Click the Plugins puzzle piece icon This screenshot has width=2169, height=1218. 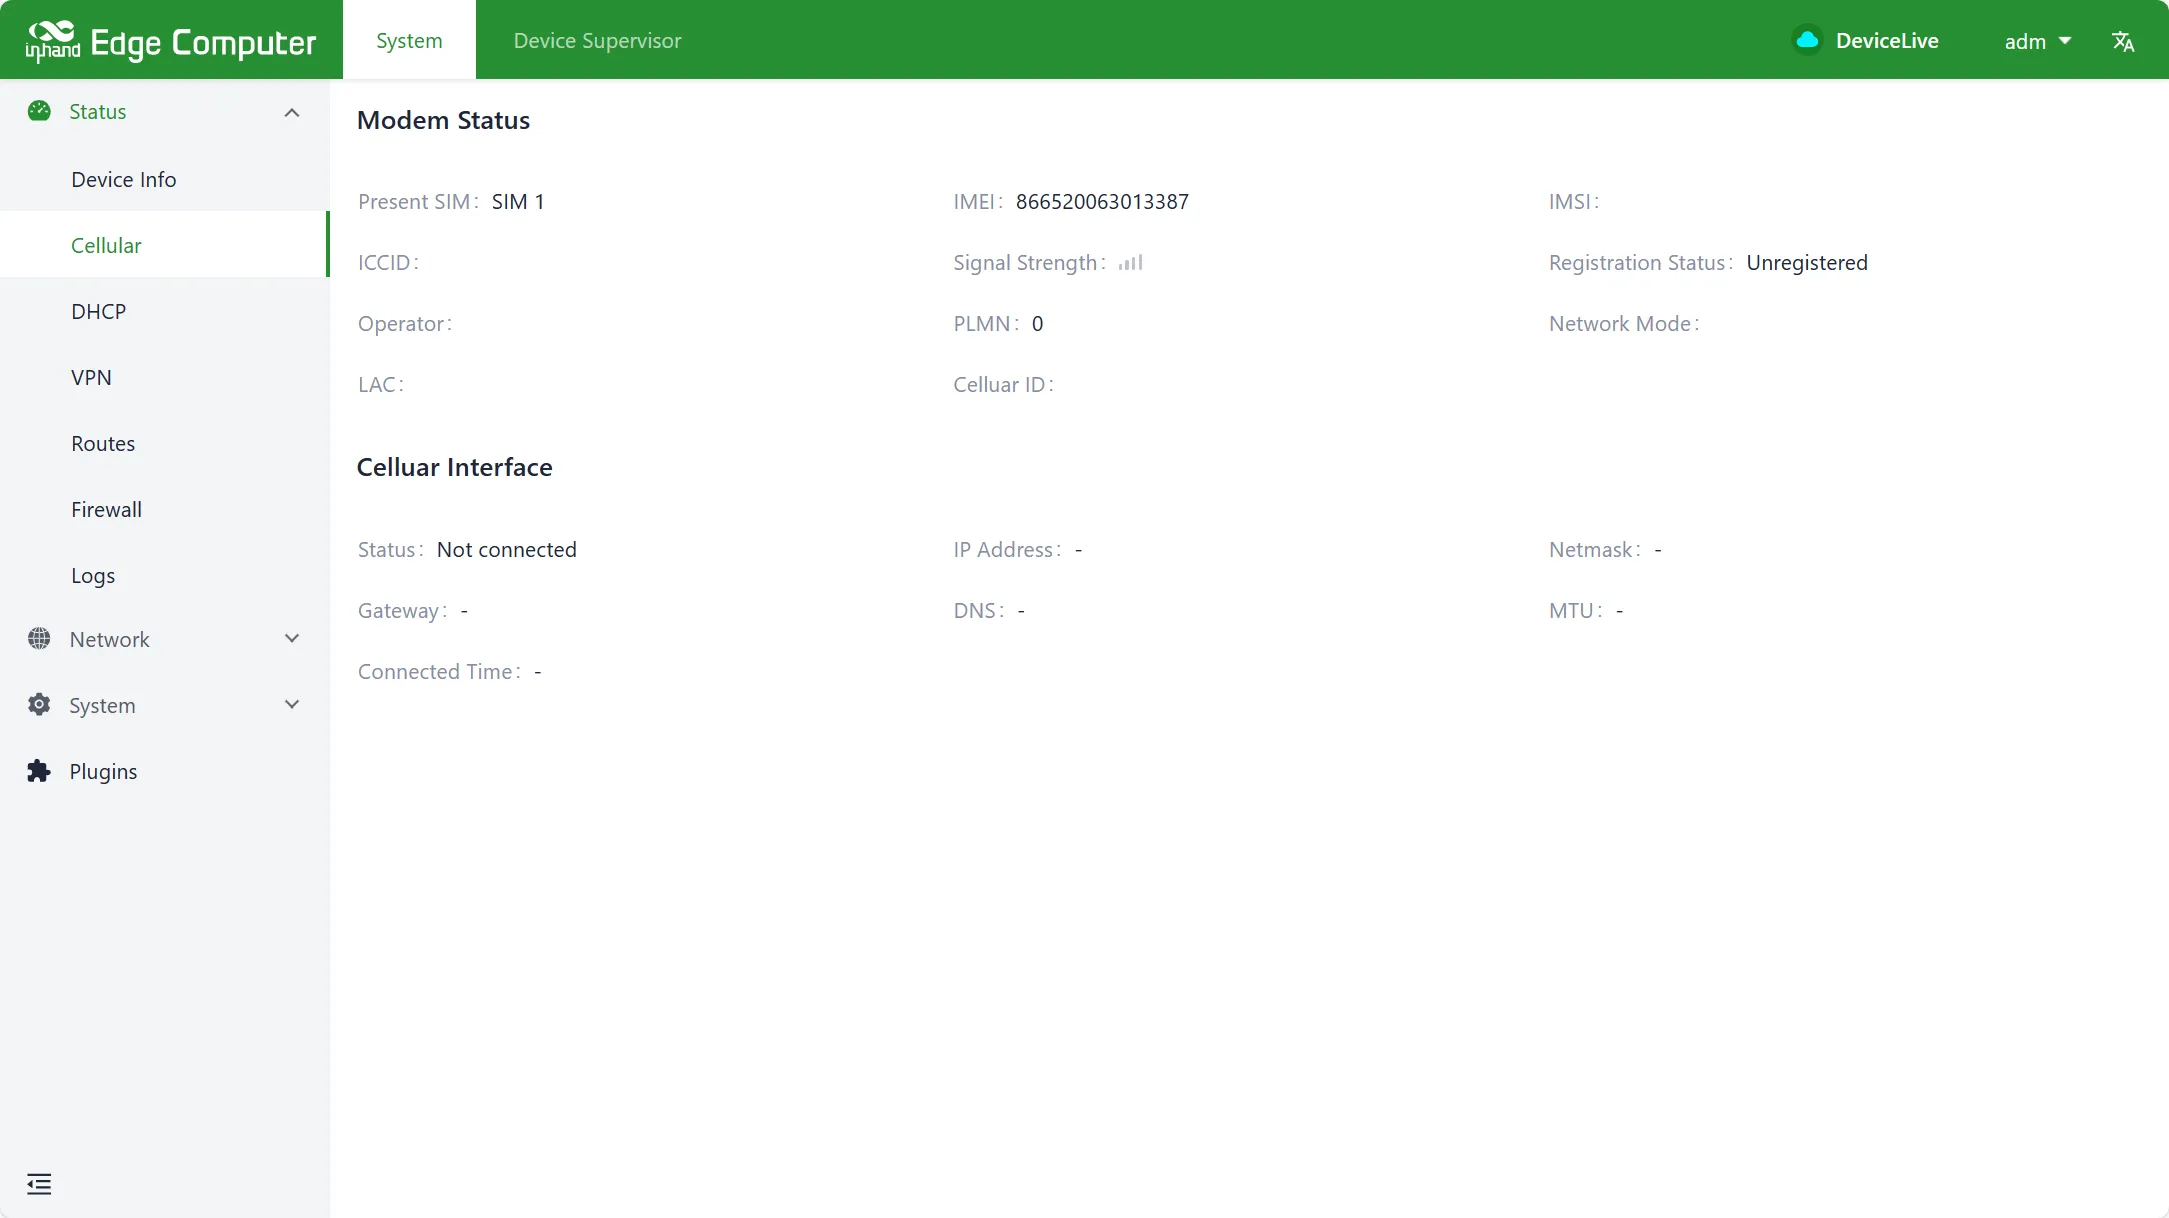coord(39,771)
